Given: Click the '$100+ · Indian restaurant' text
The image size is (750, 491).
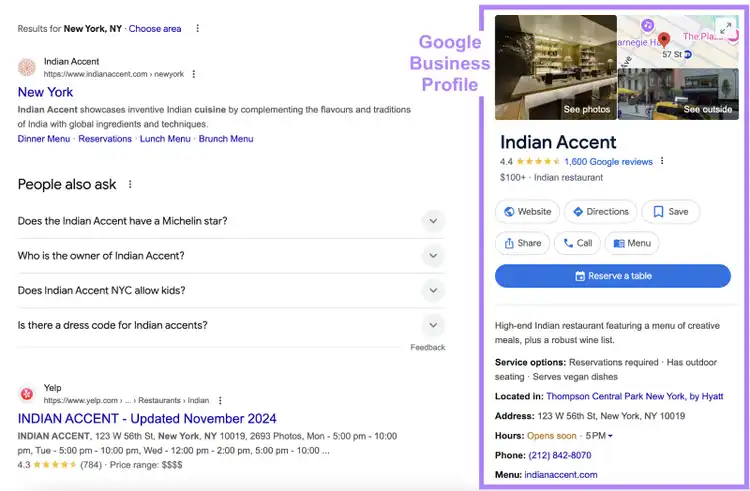Looking at the screenshot, I should (551, 177).
